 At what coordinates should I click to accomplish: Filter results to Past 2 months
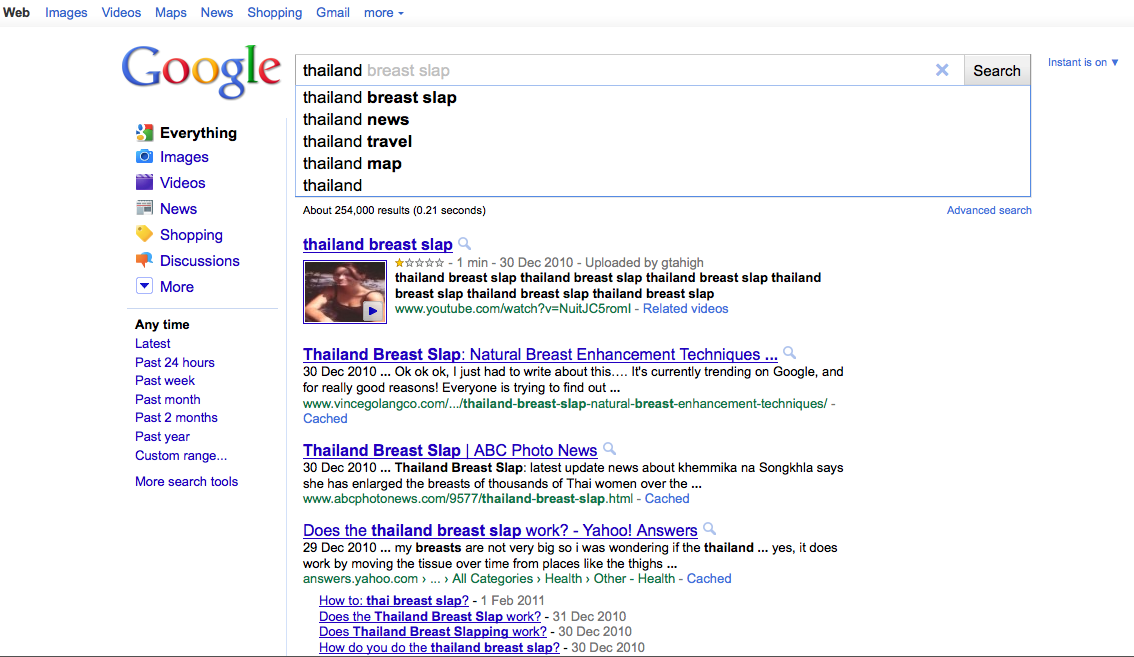tap(176, 417)
